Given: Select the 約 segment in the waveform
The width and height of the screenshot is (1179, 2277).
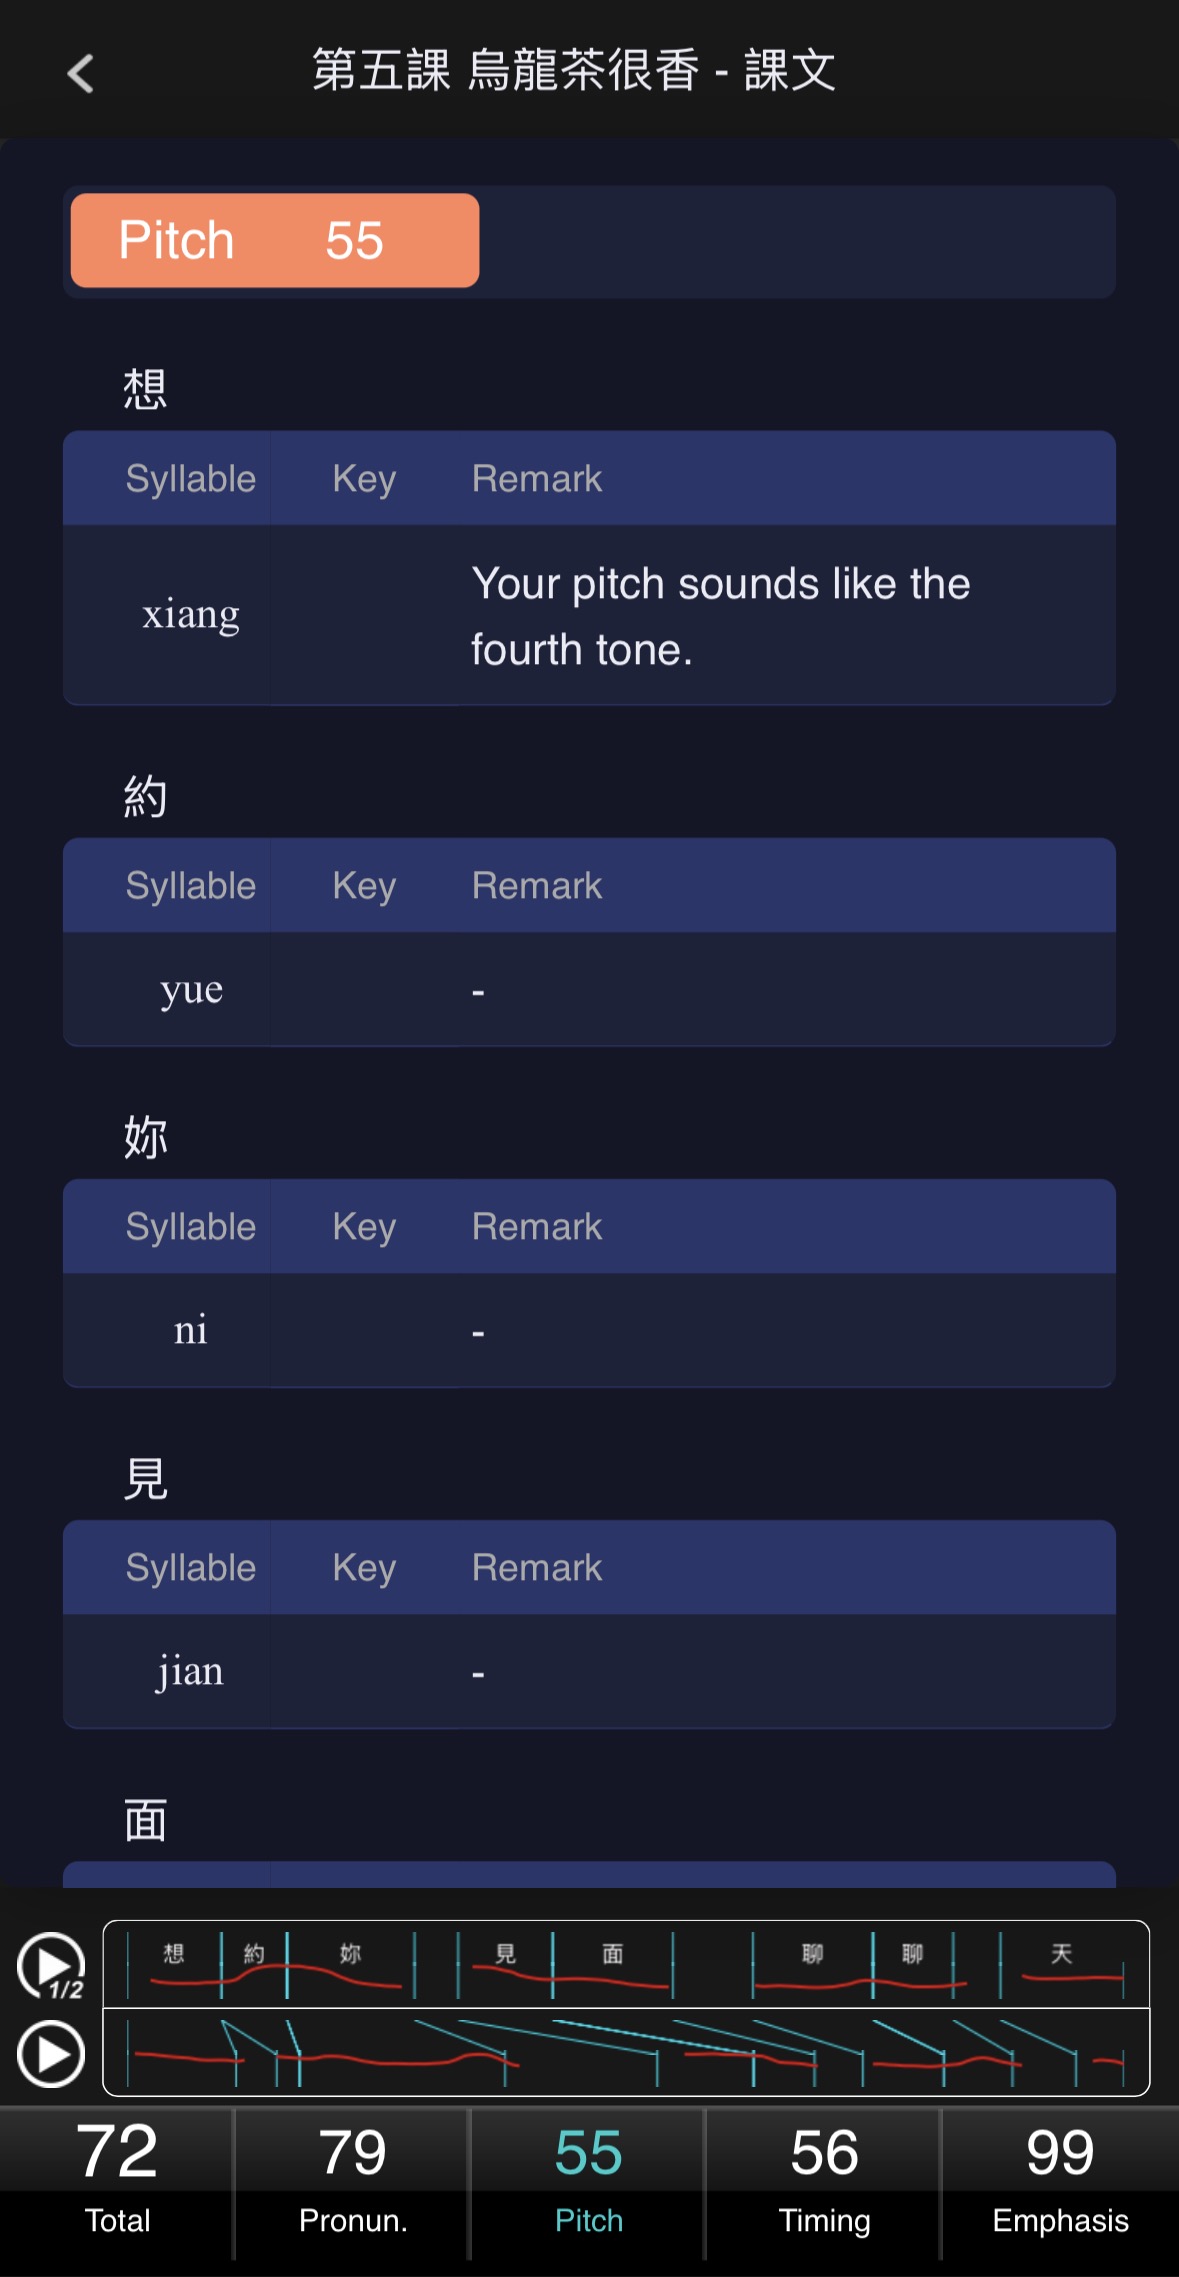Looking at the screenshot, I should 254,1964.
